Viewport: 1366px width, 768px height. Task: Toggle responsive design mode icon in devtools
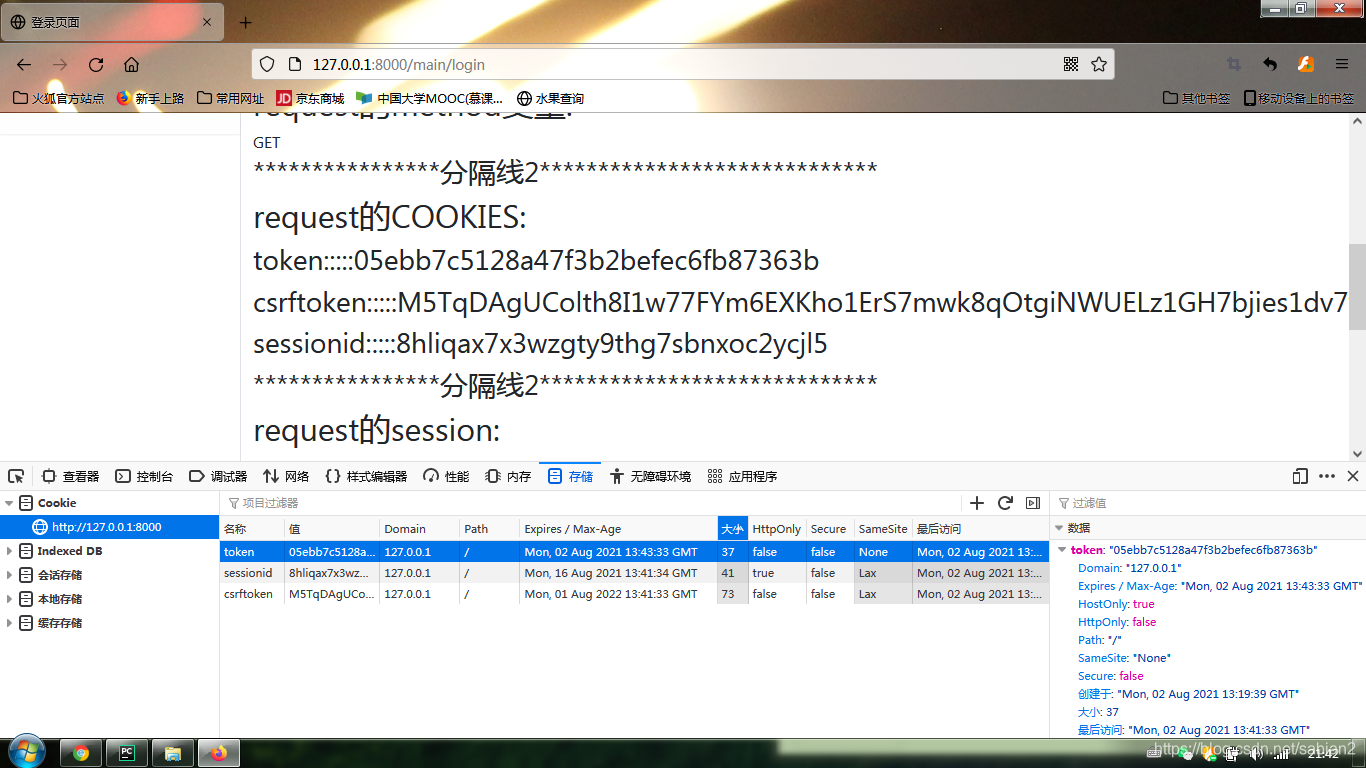pyautogui.click(x=1300, y=476)
